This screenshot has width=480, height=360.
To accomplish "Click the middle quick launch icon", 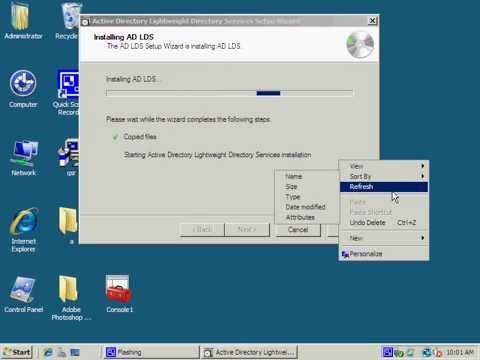I will tap(61, 352).
